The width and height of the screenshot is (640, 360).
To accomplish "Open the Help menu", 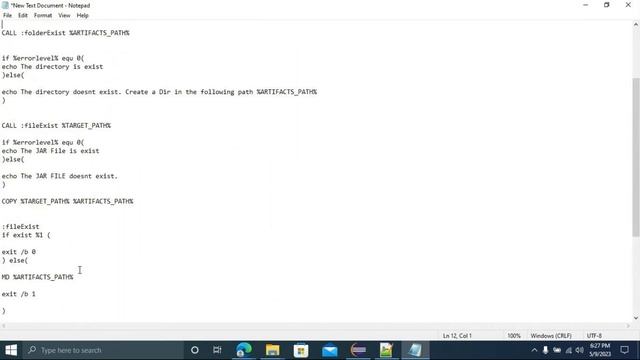I will coord(82,16).
